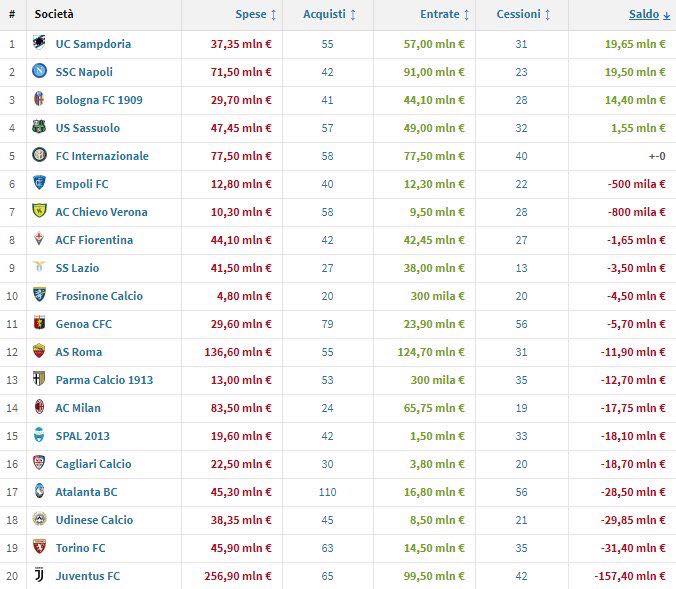Click the FC Internazionale club crest
This screenshot has height=589, width=676.
pos(39,156)
